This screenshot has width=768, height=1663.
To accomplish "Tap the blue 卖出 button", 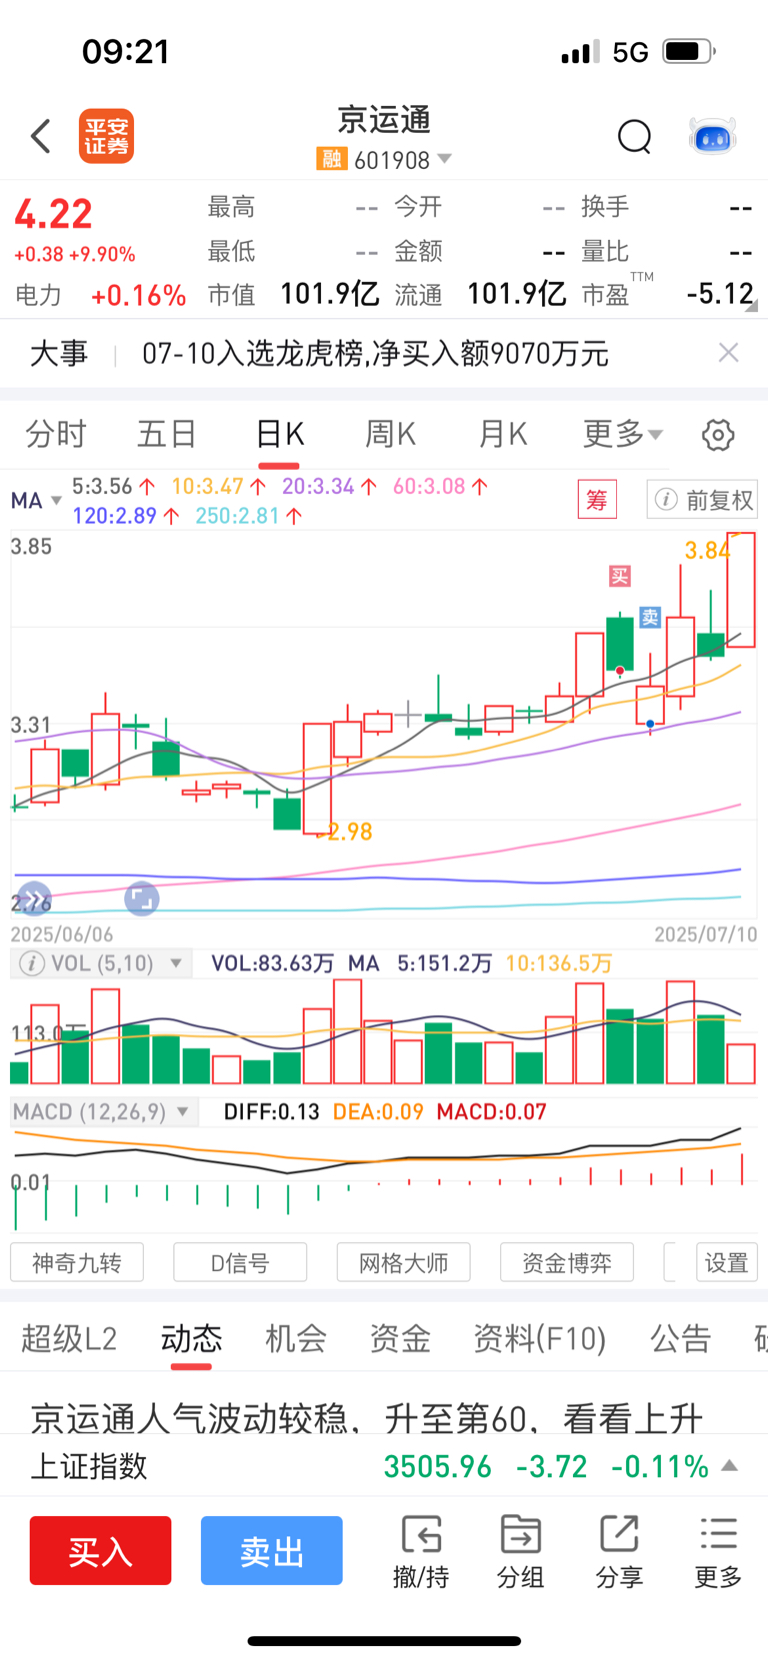I will coord(271,1551).
